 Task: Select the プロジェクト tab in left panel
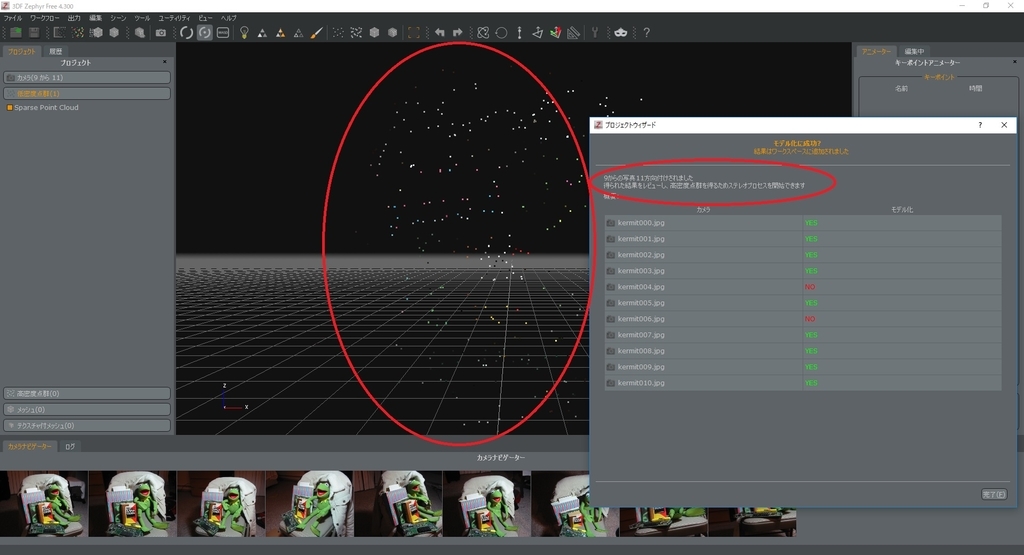(x=22, y=51)
